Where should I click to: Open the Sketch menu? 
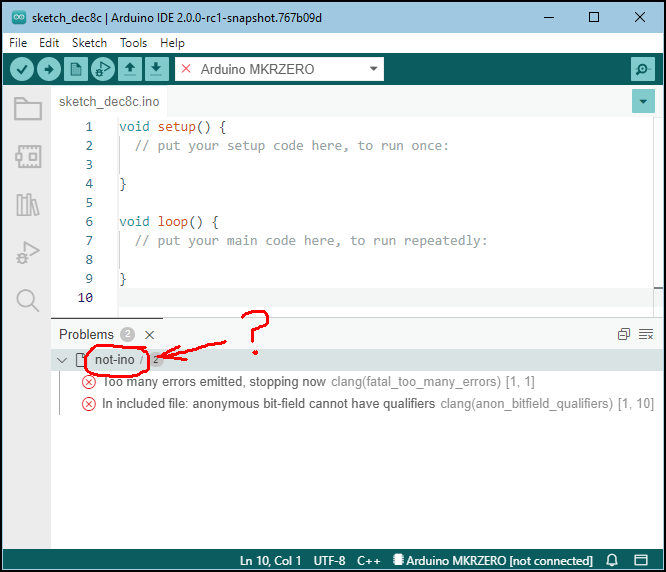pos(89,43)
